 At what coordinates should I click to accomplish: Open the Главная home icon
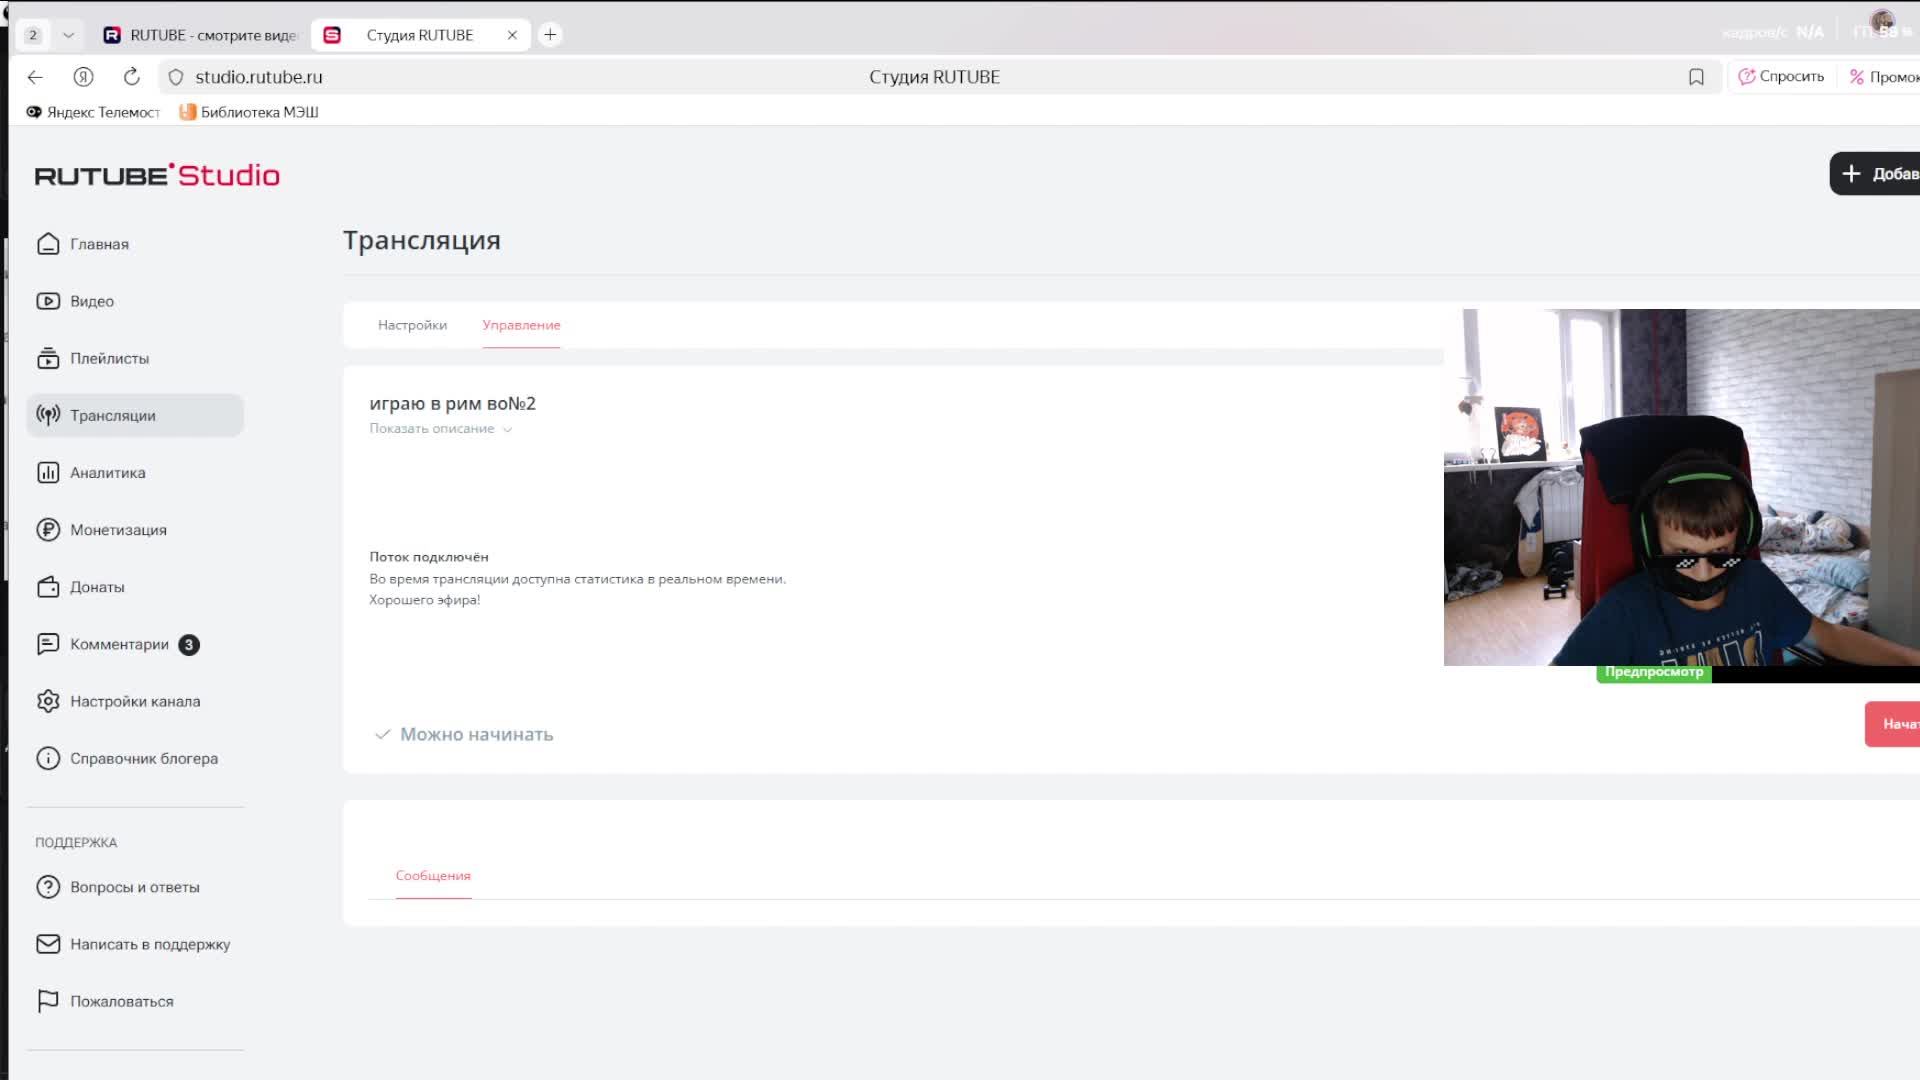48,244
